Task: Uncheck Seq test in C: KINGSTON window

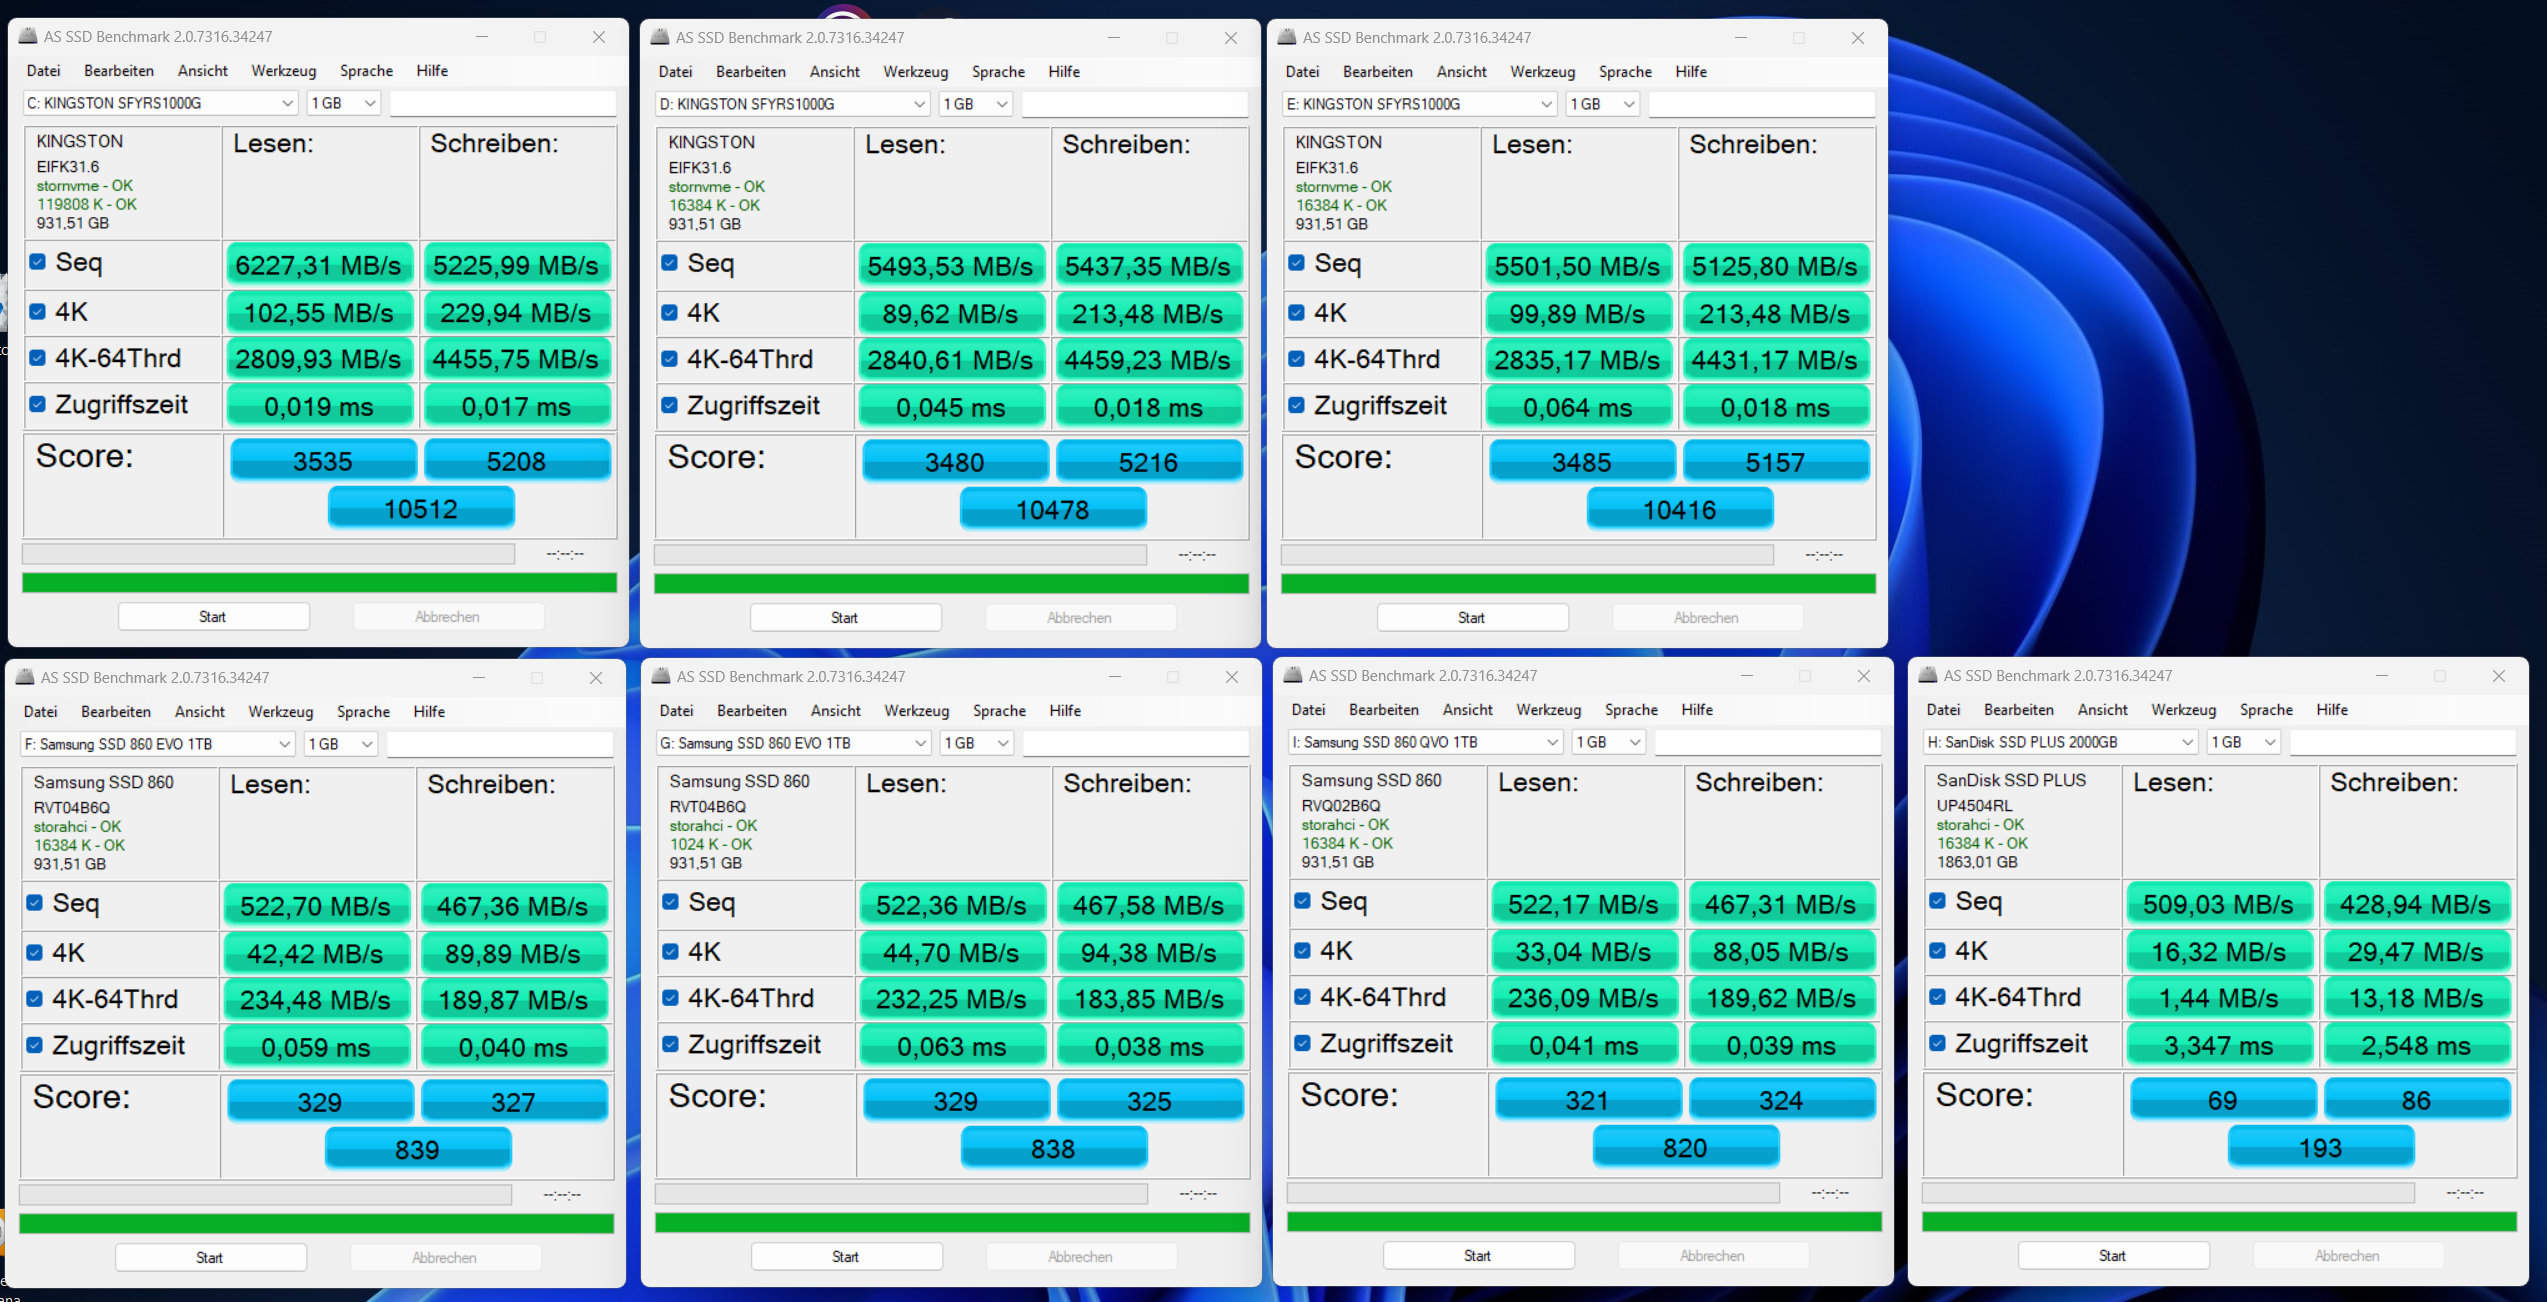Action: pyautogui.click(x=38, y=262)
